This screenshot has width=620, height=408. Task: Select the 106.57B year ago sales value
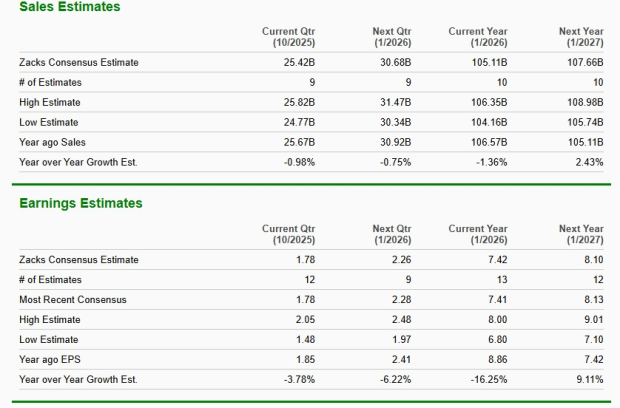coord(489,143)
